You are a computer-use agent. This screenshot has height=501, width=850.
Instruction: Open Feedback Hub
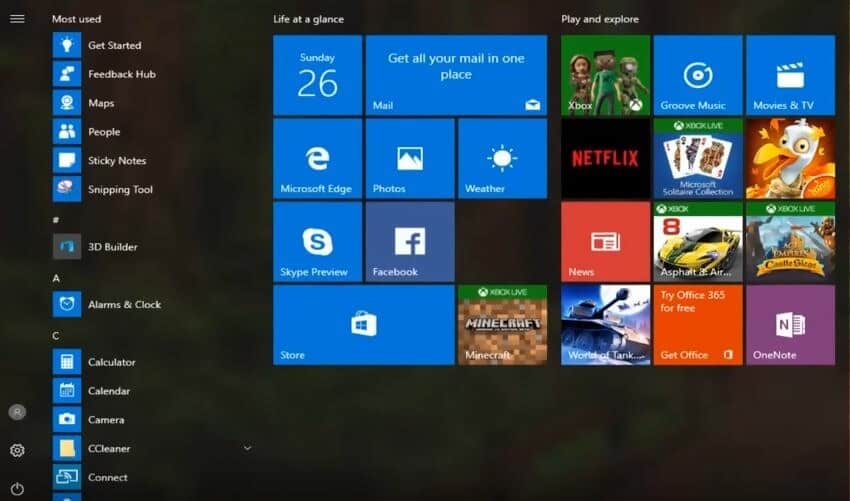(x=154, y=74)
